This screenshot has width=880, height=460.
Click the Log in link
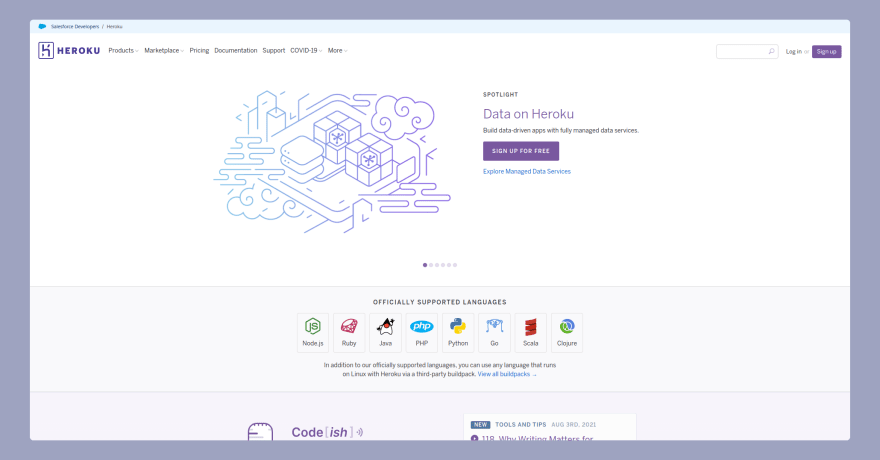point(794,52)
